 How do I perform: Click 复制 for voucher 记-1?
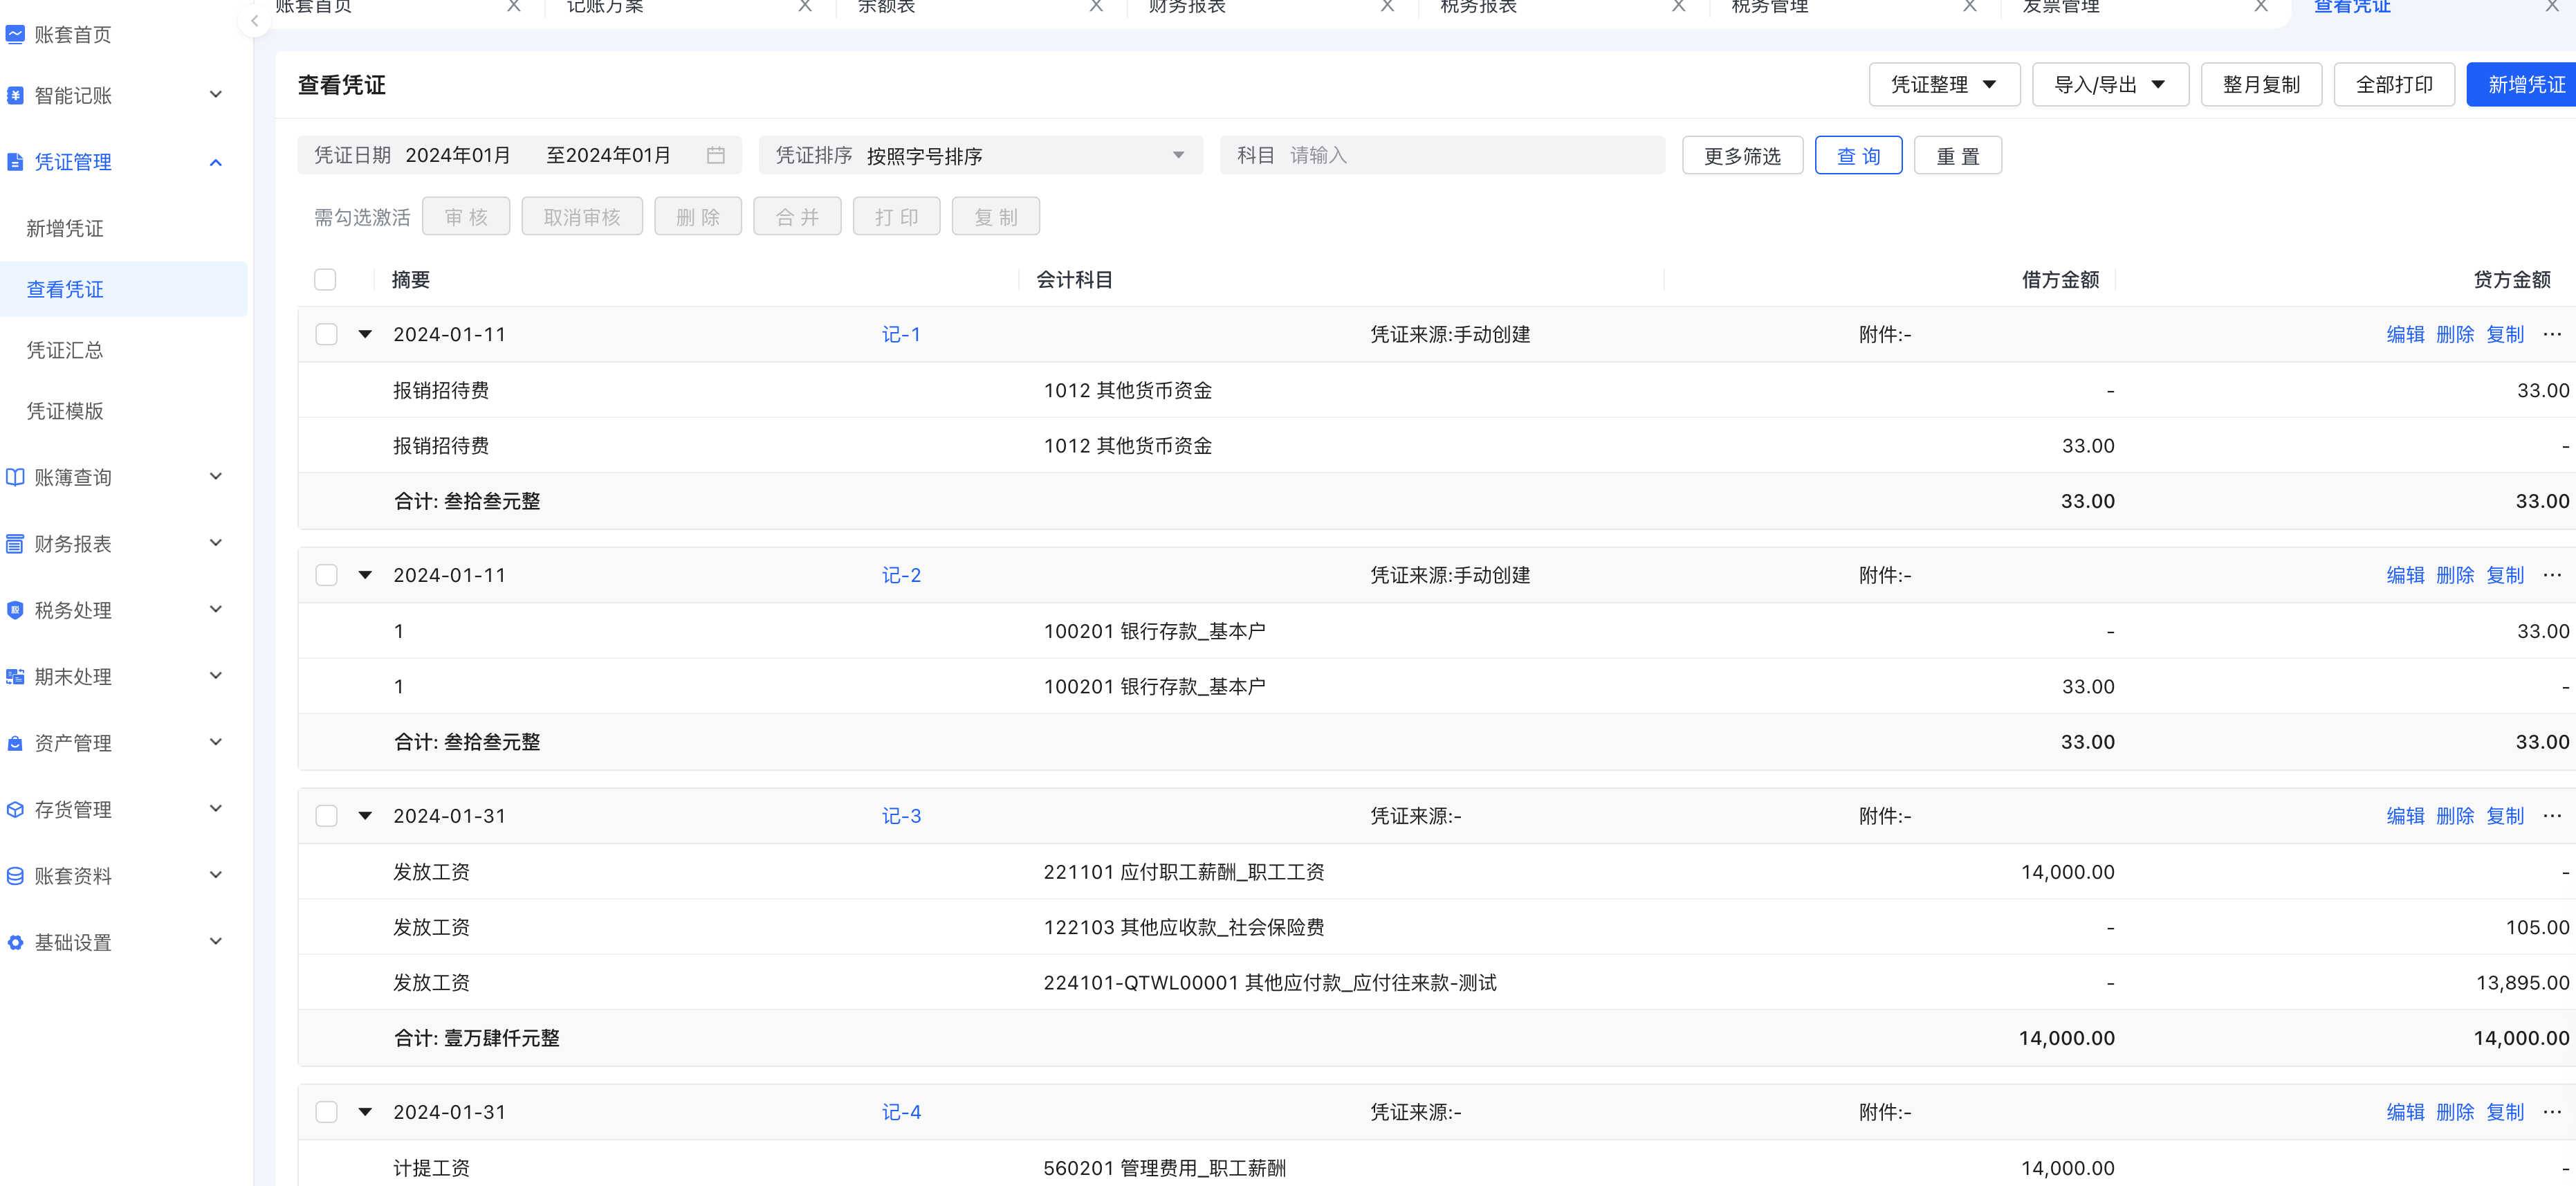(x=2505, y=334)
